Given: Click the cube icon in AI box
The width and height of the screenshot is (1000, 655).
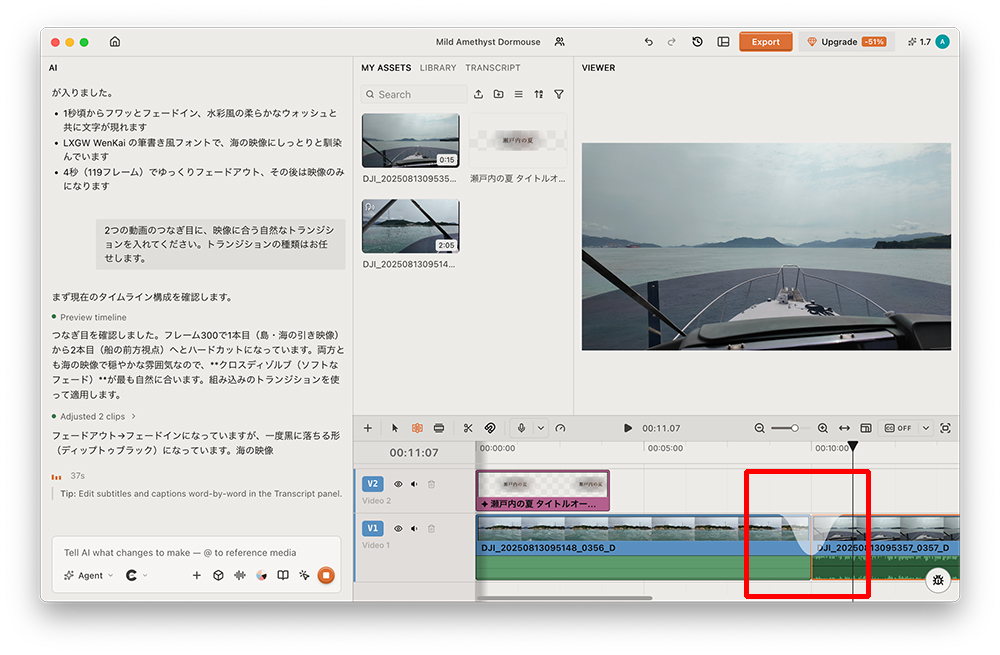Looking at the screenshot, I should coord(218,575).
